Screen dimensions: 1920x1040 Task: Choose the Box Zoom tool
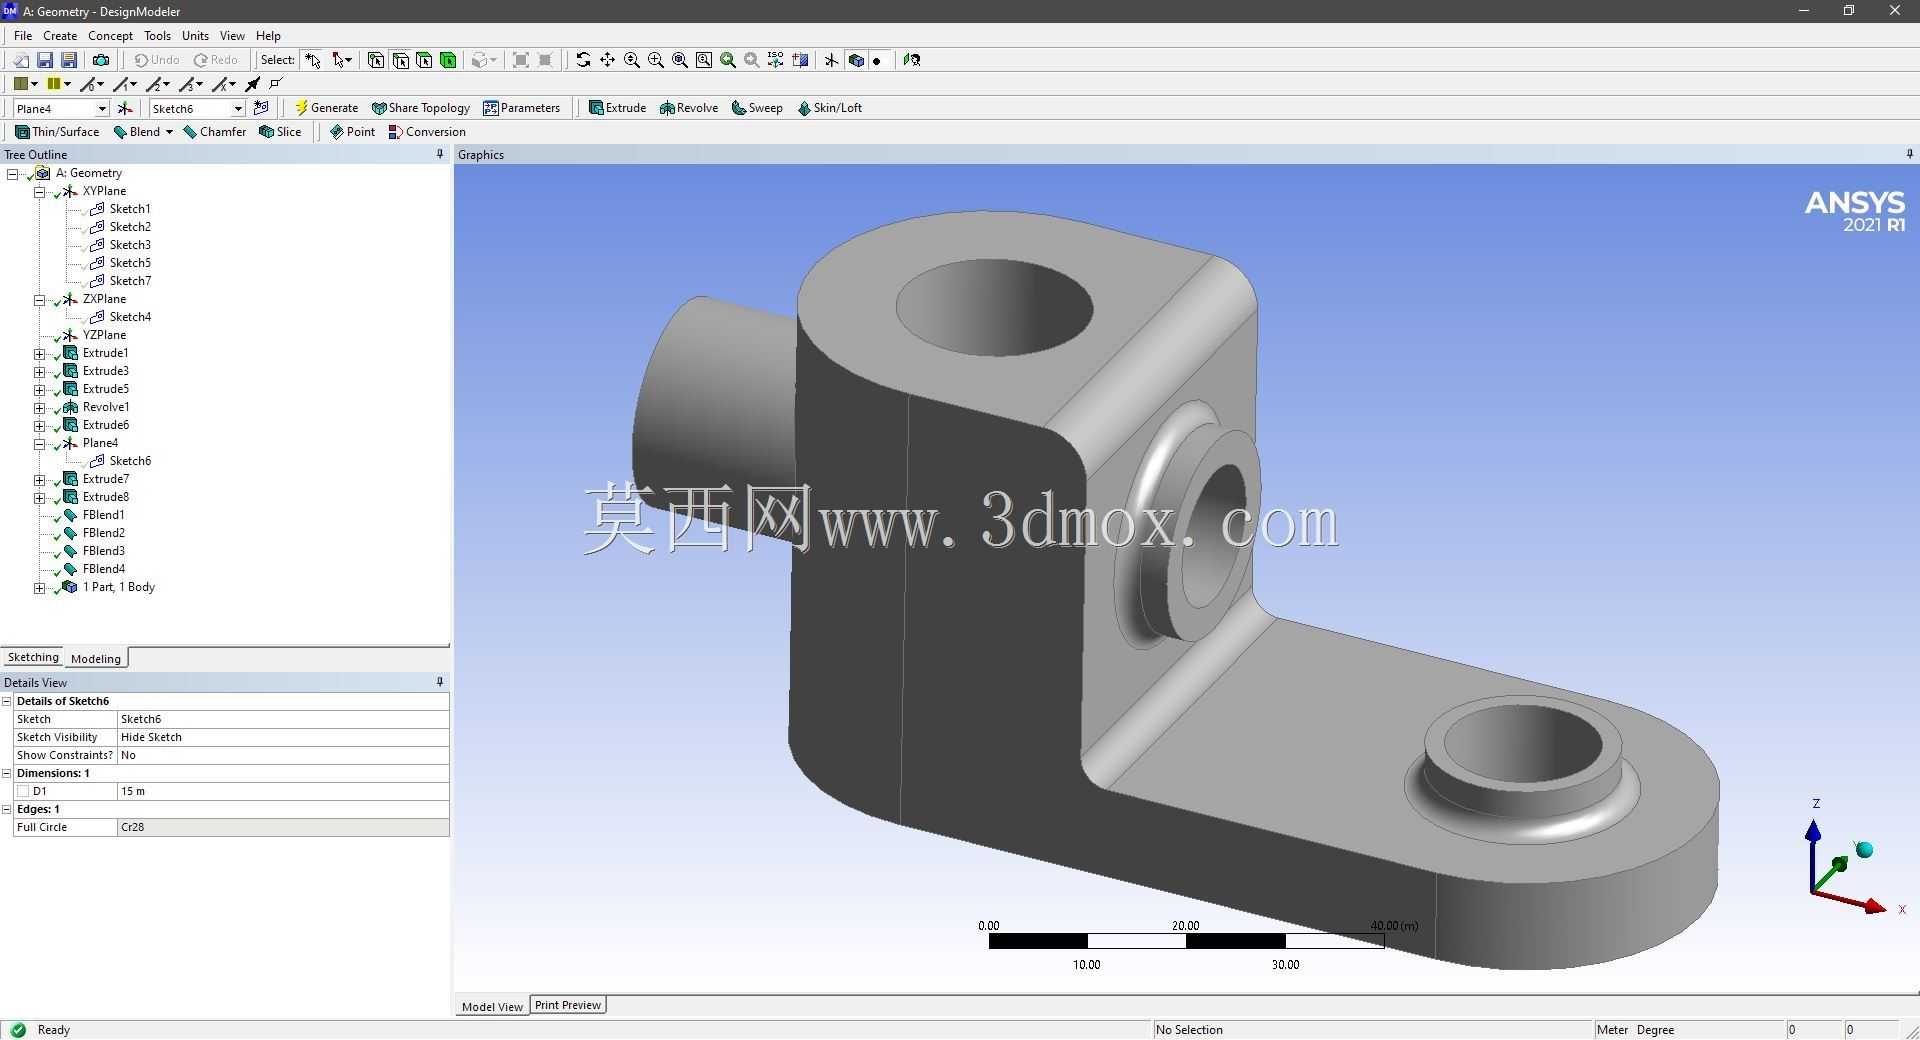pyautogui.click(x=655, y=60)
